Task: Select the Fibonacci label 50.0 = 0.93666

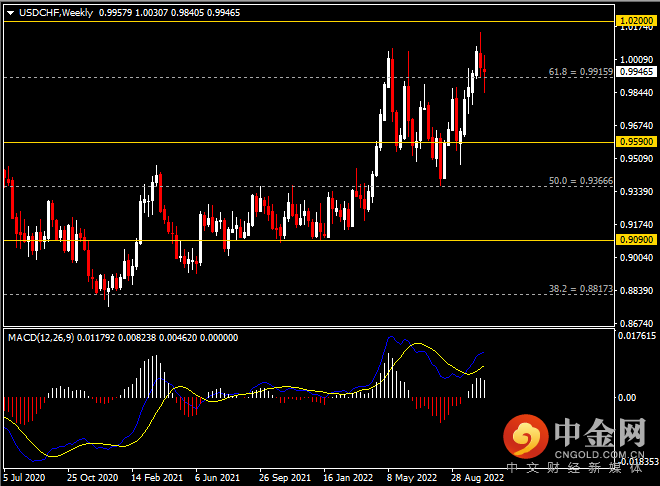Action: [x=581, y=181]
